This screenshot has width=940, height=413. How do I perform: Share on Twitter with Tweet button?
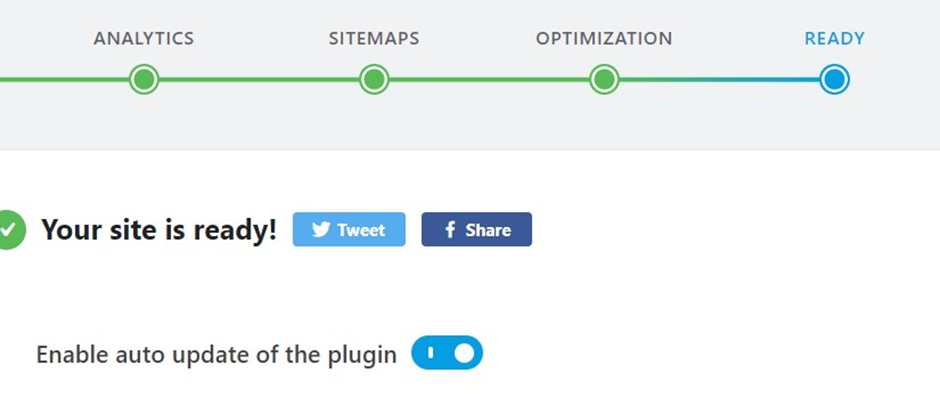tap(349, 230)
